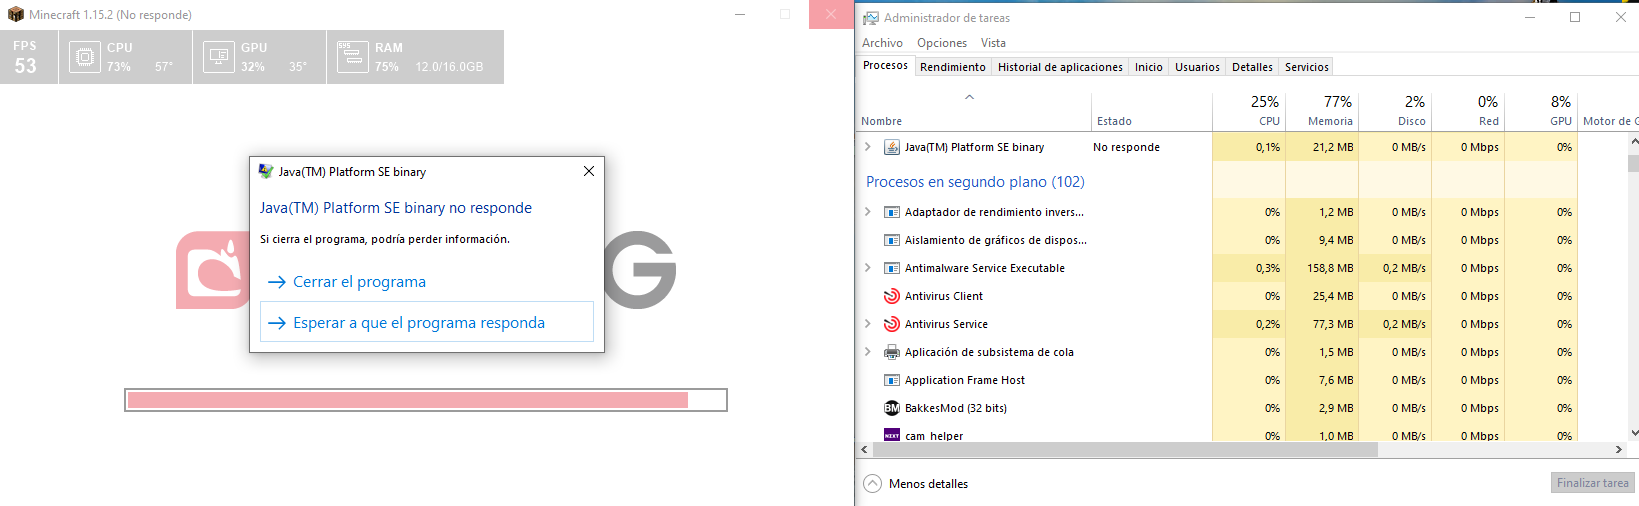Click the 158,8 MB memory cell
This screenshot has width=1639, height=506.
click(1322, 268)
